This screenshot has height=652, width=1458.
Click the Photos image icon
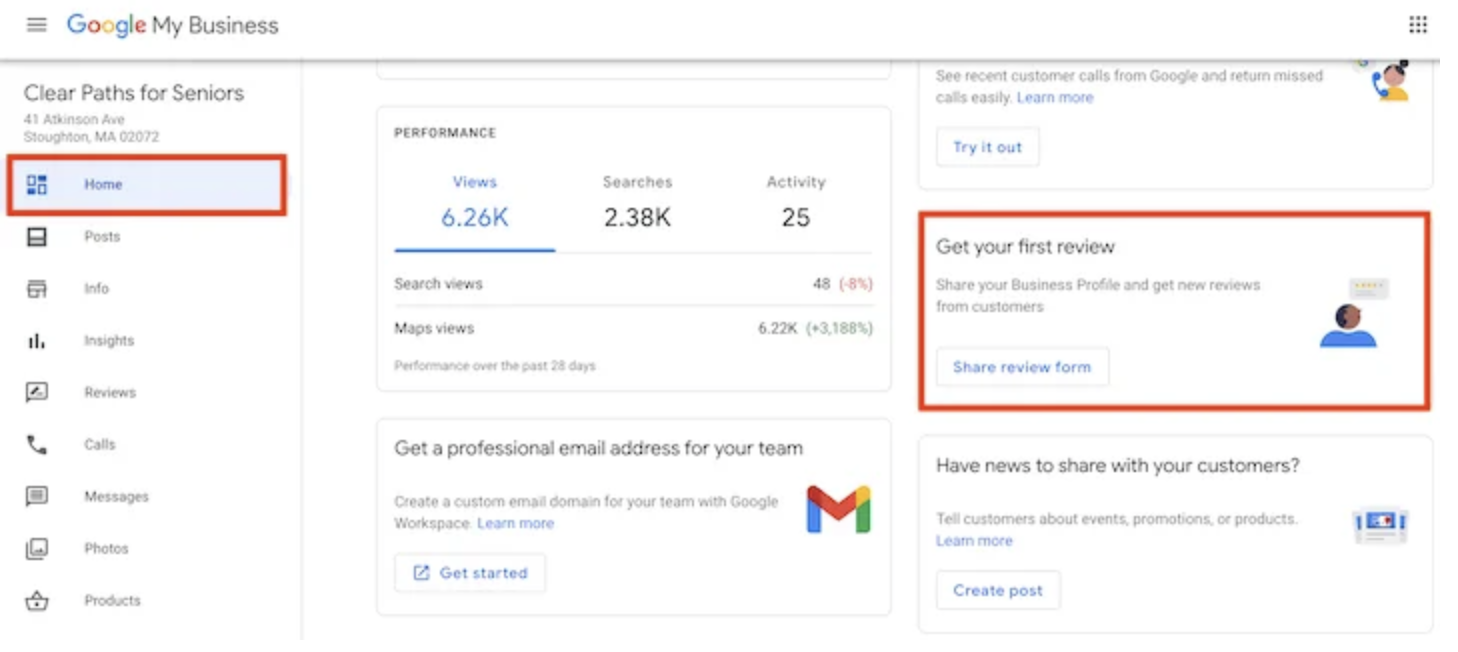(37, 549)
